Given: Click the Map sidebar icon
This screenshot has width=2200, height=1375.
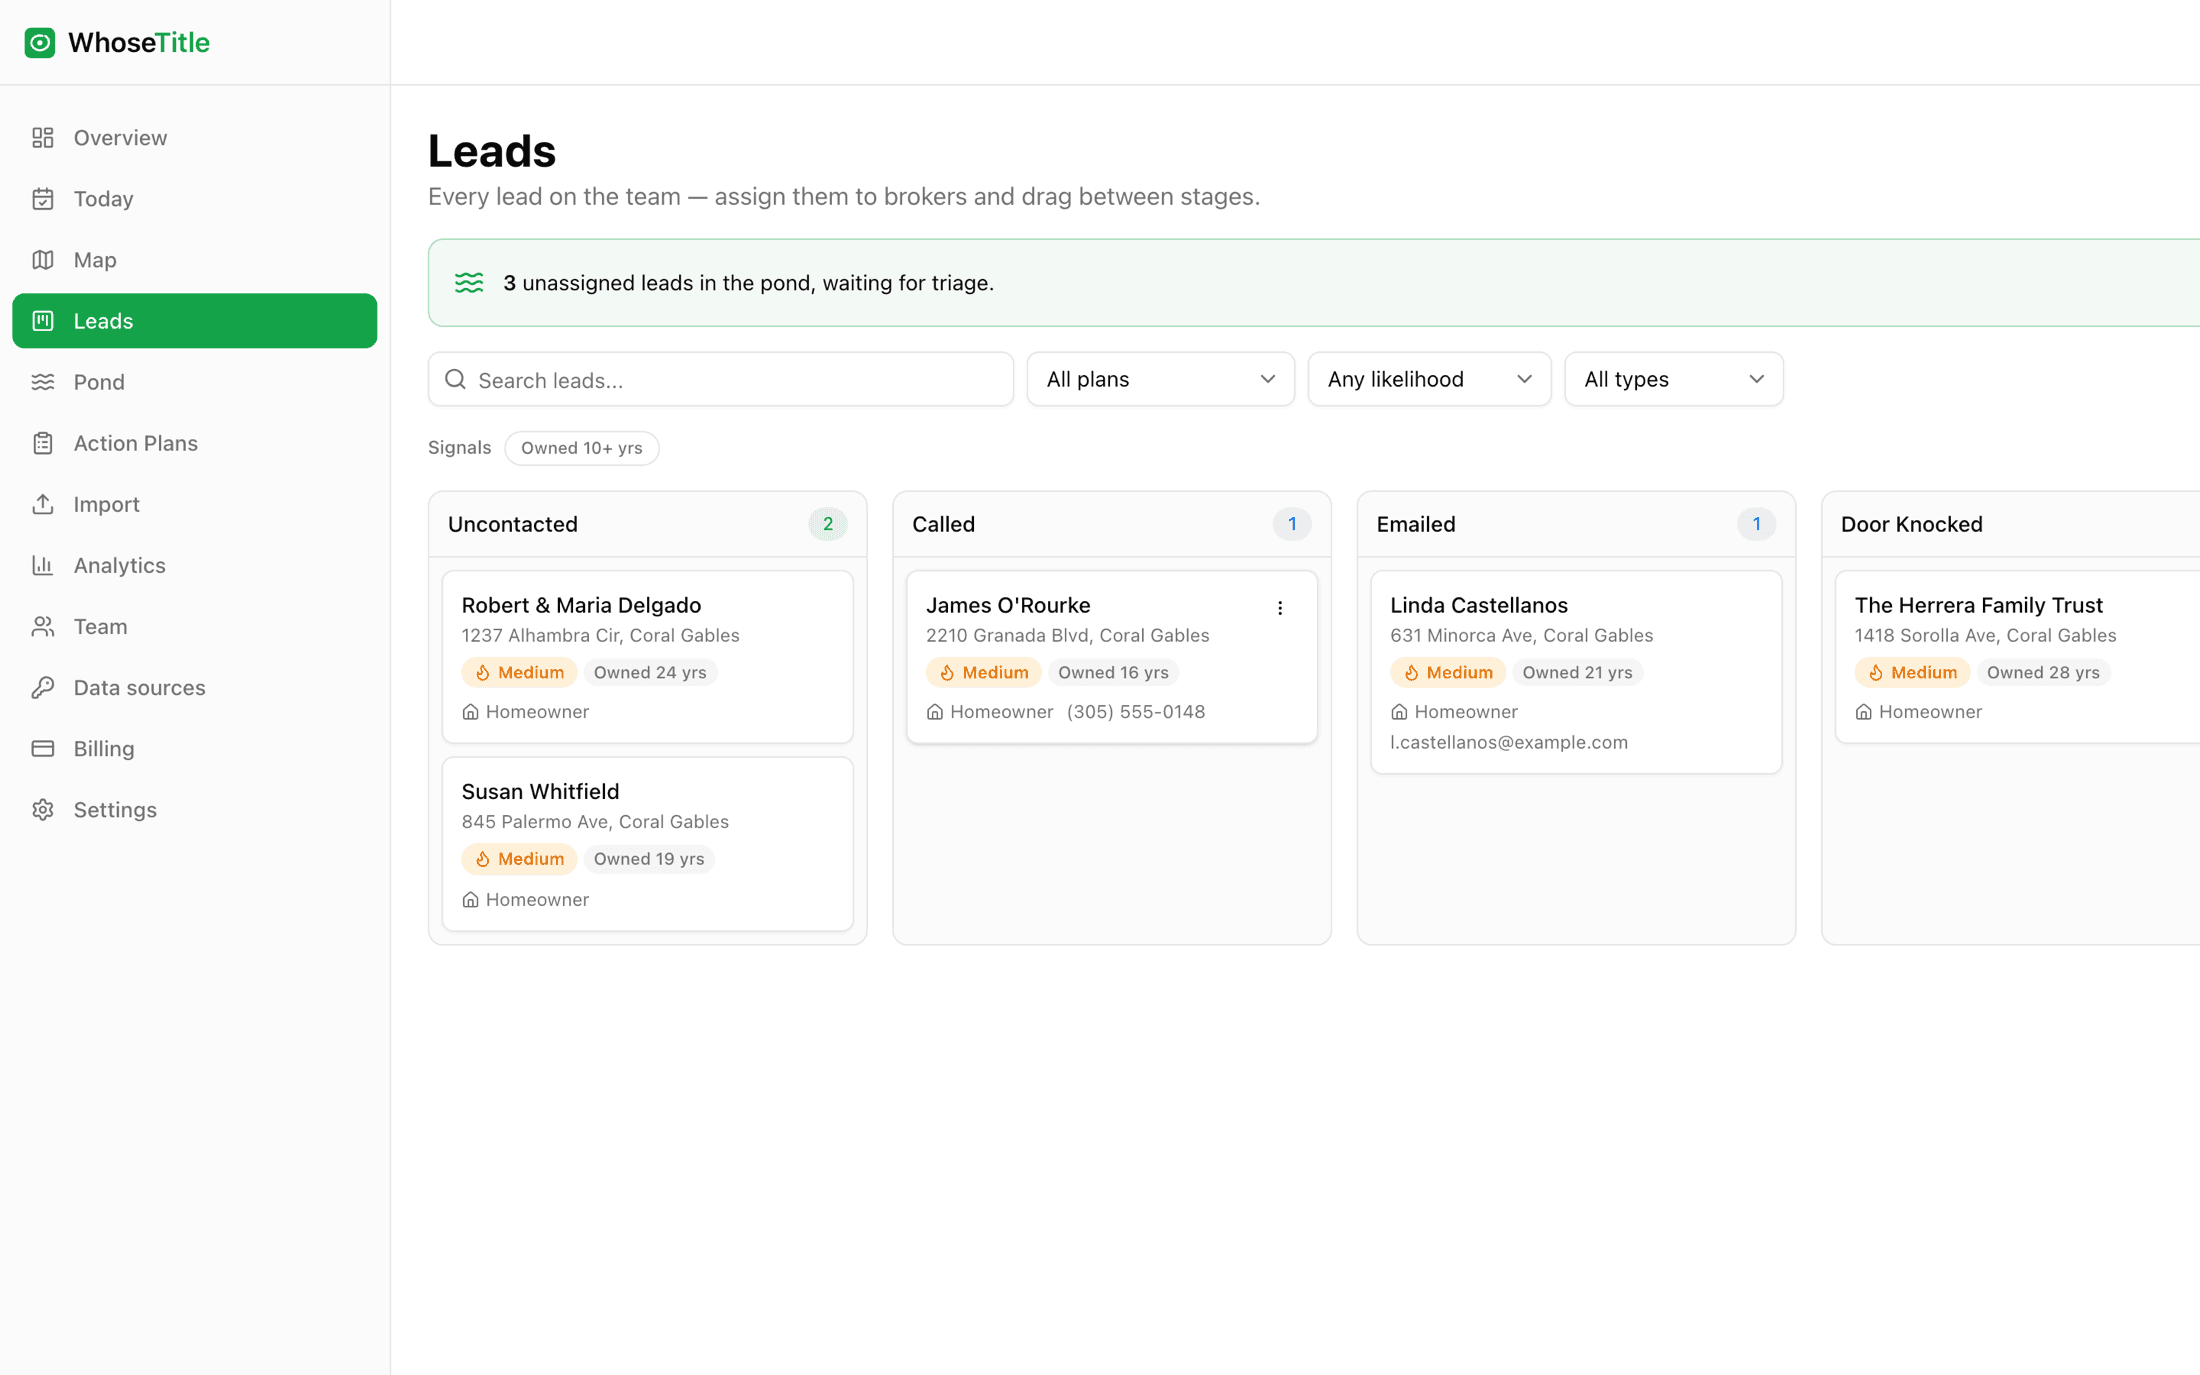Looking at the screenshot, I should coord(43,260).
